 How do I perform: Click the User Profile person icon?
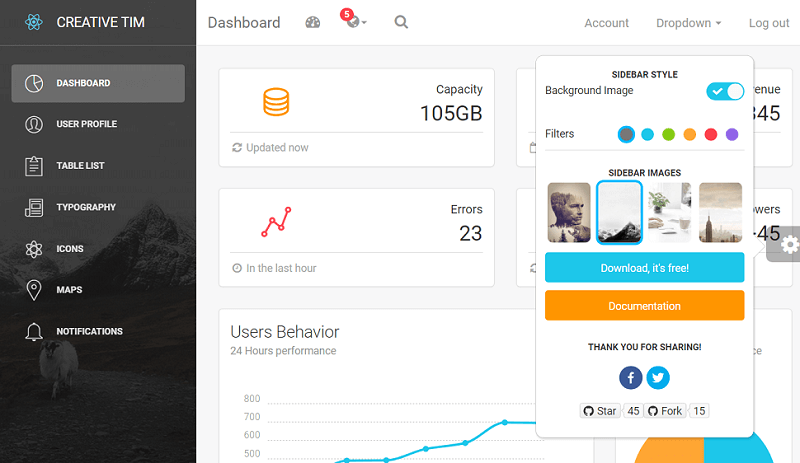coord(34,124)
